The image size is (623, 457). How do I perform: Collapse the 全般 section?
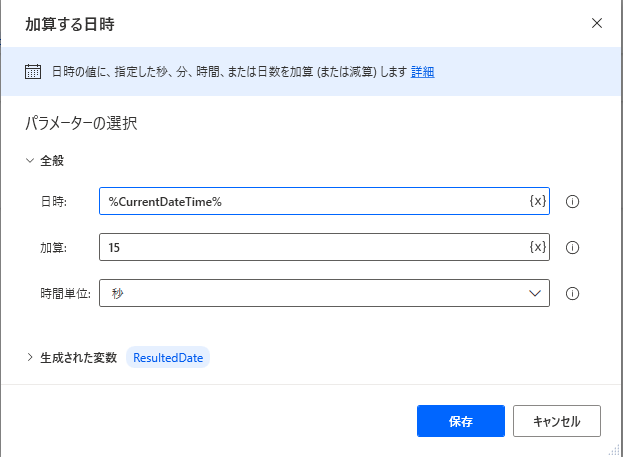[x=30, y=161]
